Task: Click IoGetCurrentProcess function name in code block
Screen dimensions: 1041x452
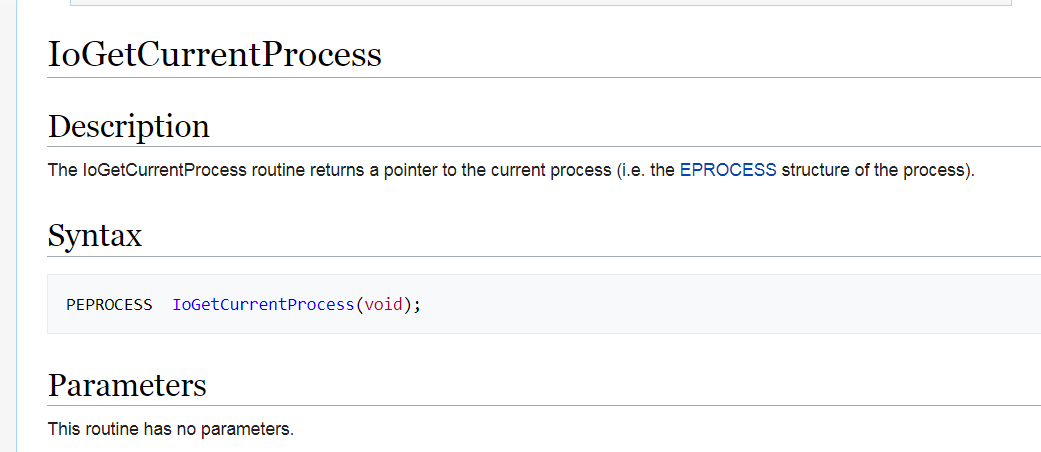Action: 263,304
